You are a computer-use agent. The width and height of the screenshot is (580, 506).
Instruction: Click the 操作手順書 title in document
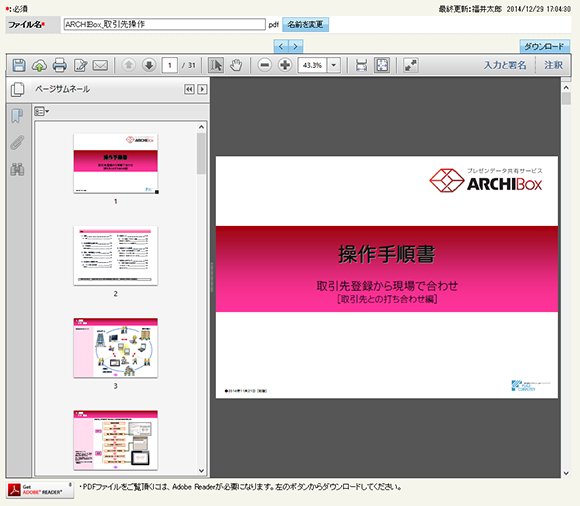pyautogui.click(x=387, y=254)
